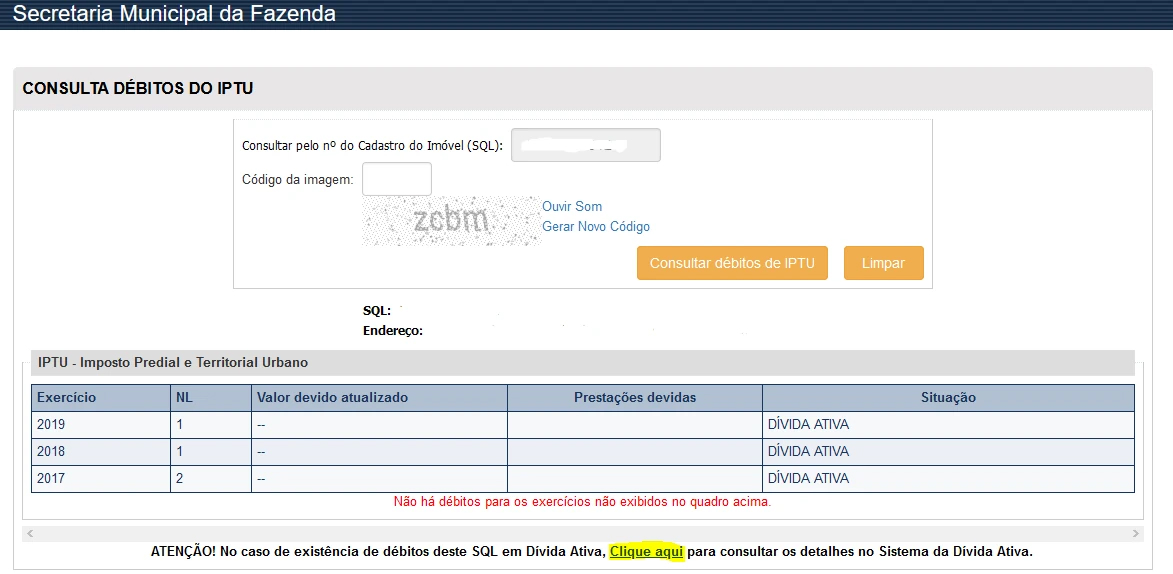The width and height of the screenshot is (1173, 574).
Task: Click the horizontal scrollbar left arrow
Action: [30, 534]
